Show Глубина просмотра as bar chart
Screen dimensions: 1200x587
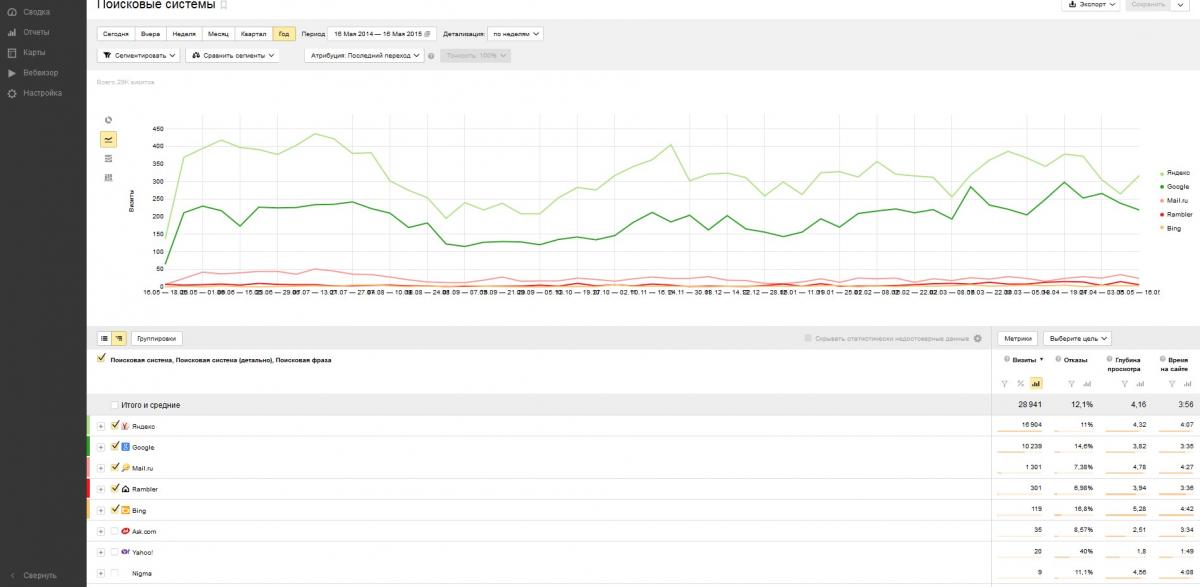click(x=1139, y=383)
